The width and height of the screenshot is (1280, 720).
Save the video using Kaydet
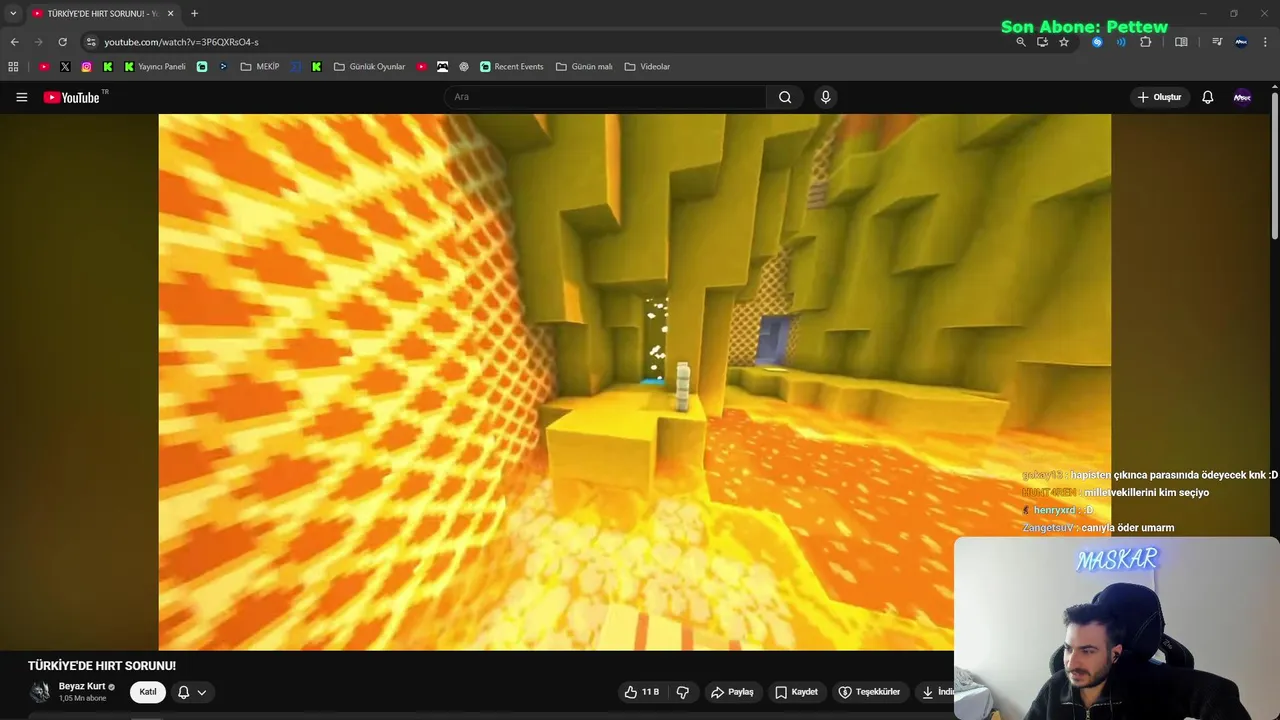796,692
